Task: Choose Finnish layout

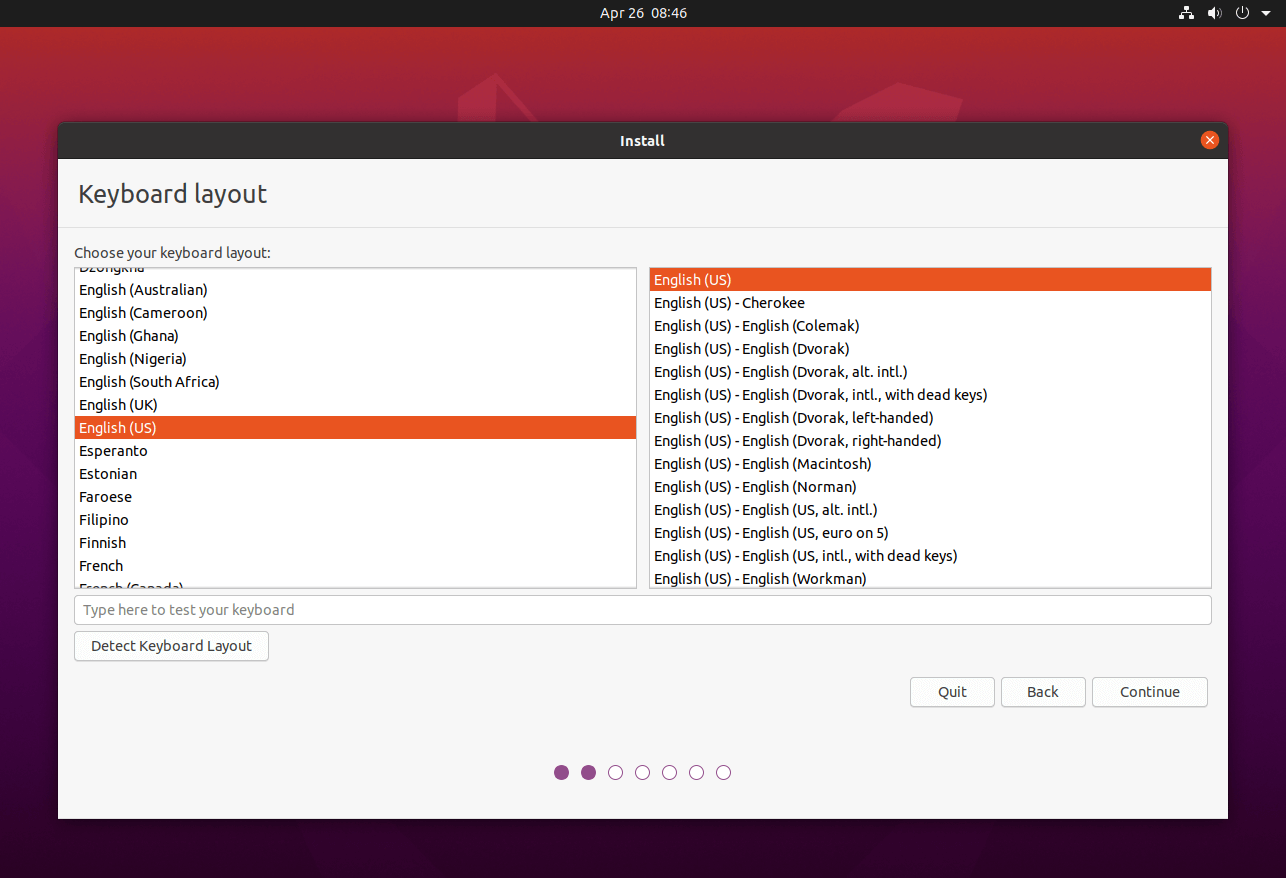Action: click(x=355, y=543)
